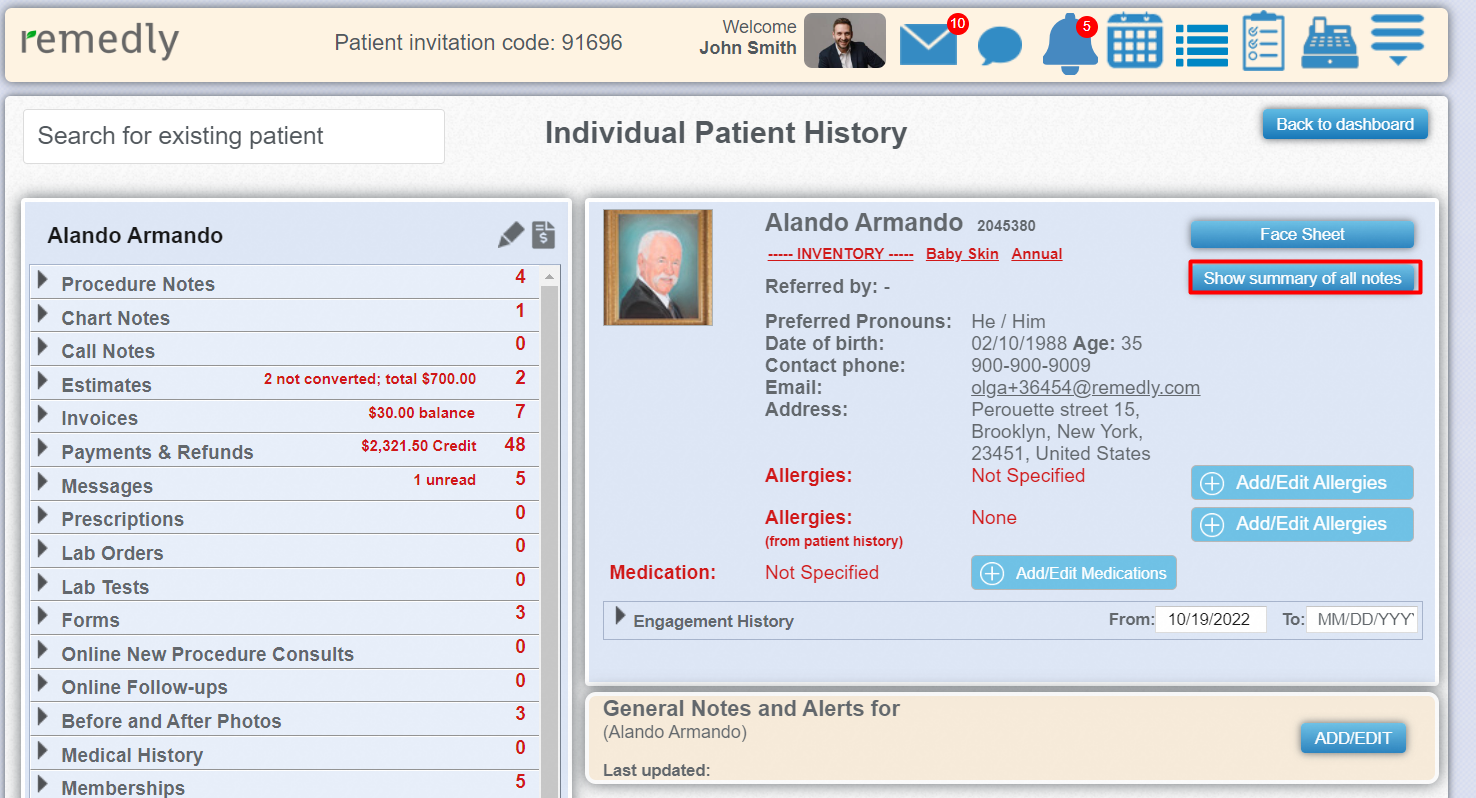Screen dimensions: 1476x798
Task: Click Show summary of all notes
Action: tap(1302, 278)
